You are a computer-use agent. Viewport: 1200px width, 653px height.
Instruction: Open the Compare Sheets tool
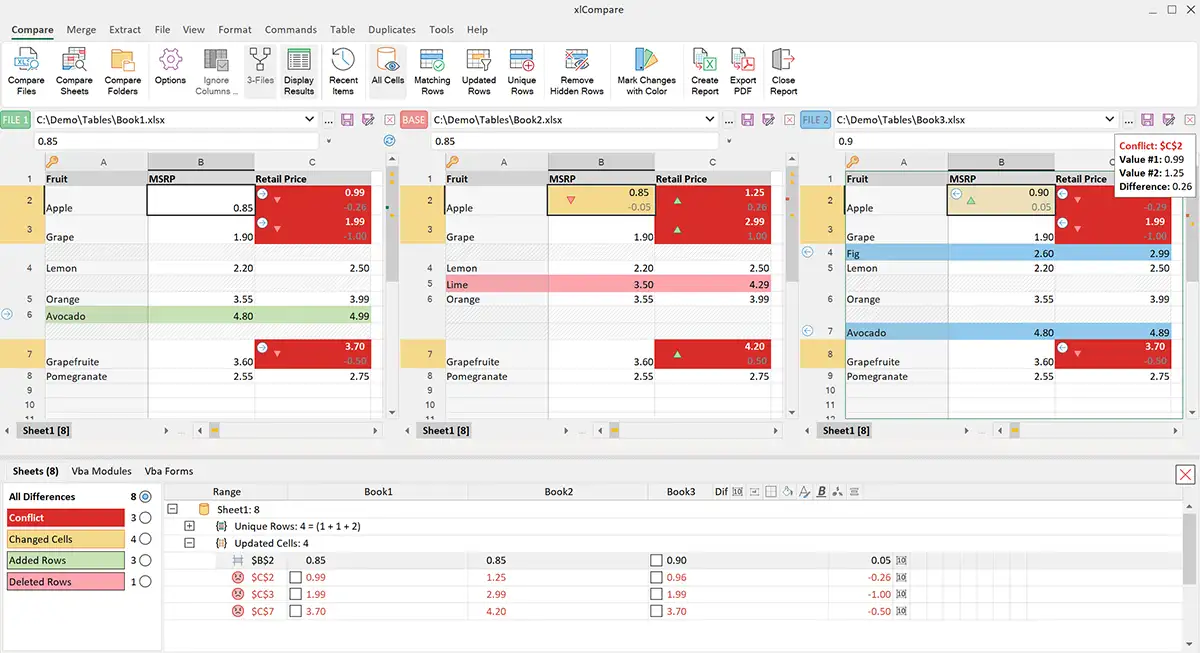[73, 70]
